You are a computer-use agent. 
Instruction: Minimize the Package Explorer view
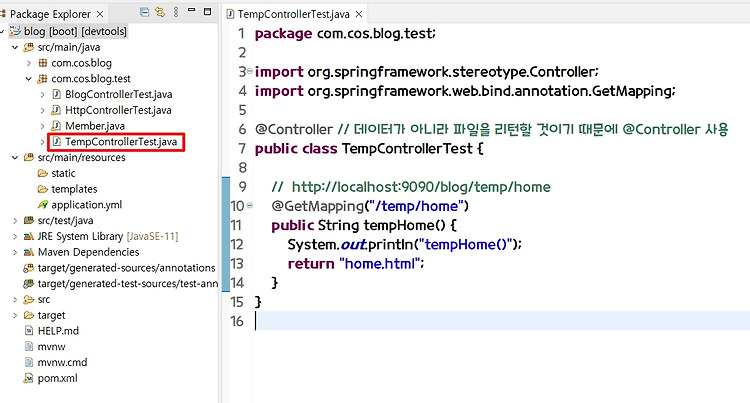pos(191,10)
